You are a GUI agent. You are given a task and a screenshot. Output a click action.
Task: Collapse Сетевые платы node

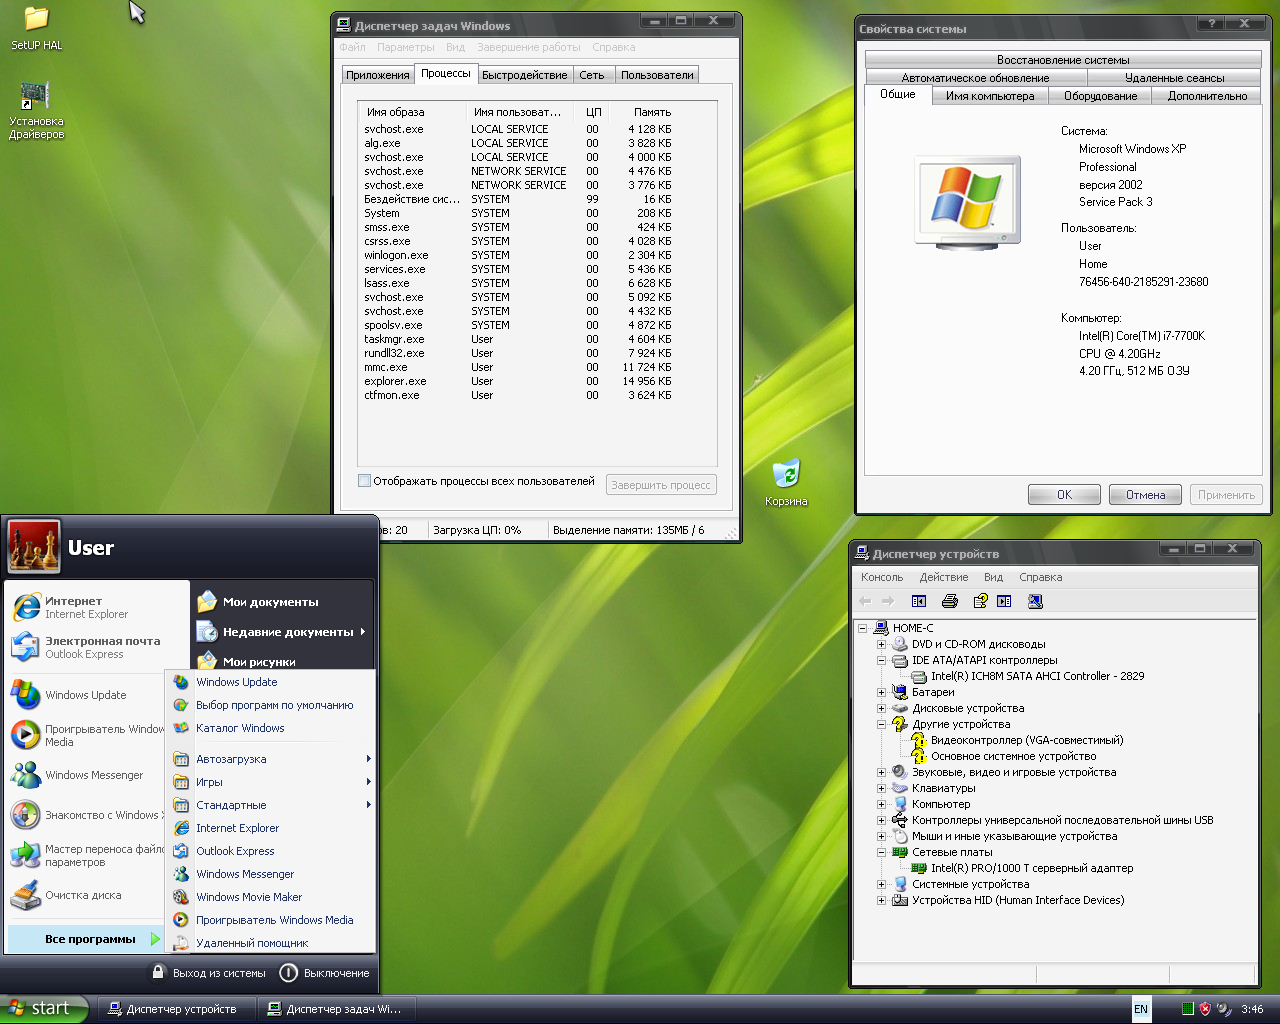(881, 852)
